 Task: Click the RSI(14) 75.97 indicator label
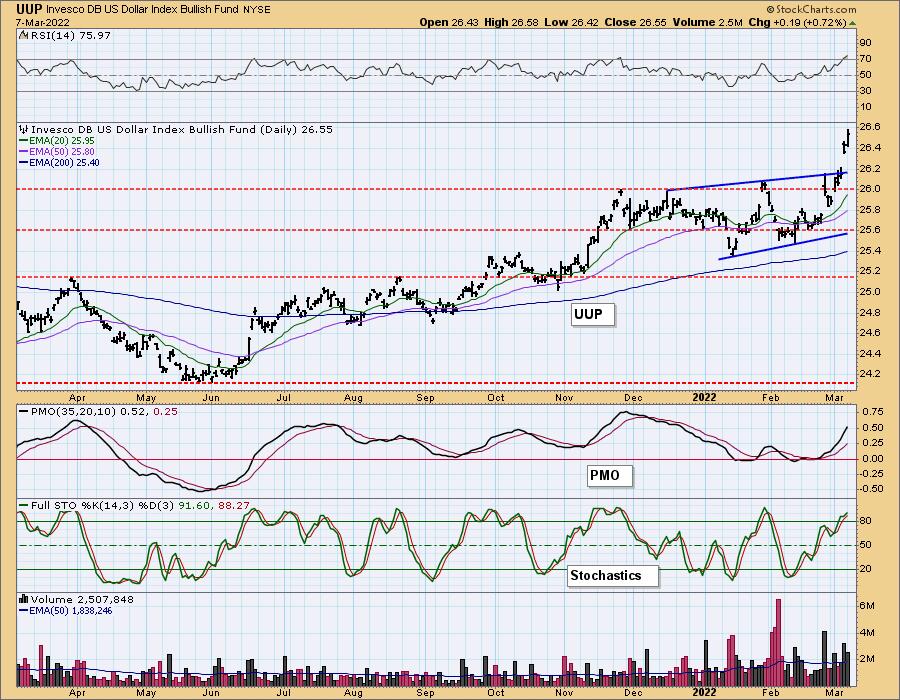click(69, 35)
